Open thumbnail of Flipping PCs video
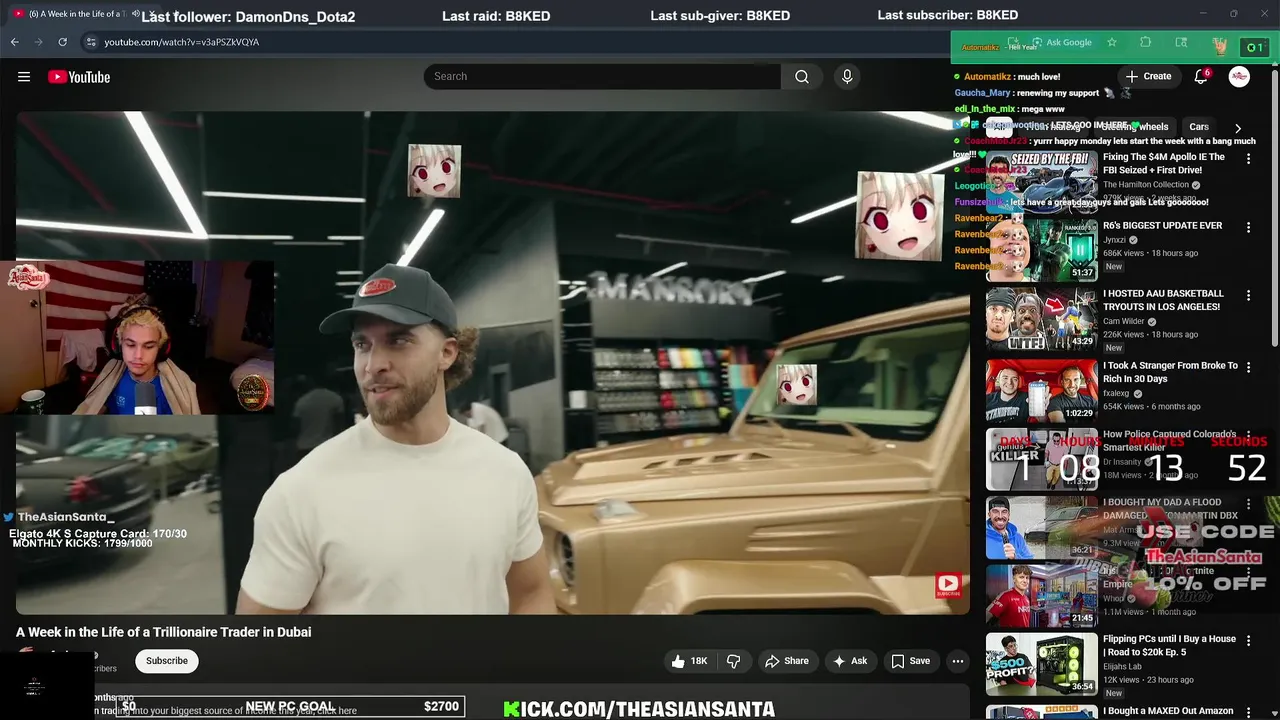 [1042, 663]
